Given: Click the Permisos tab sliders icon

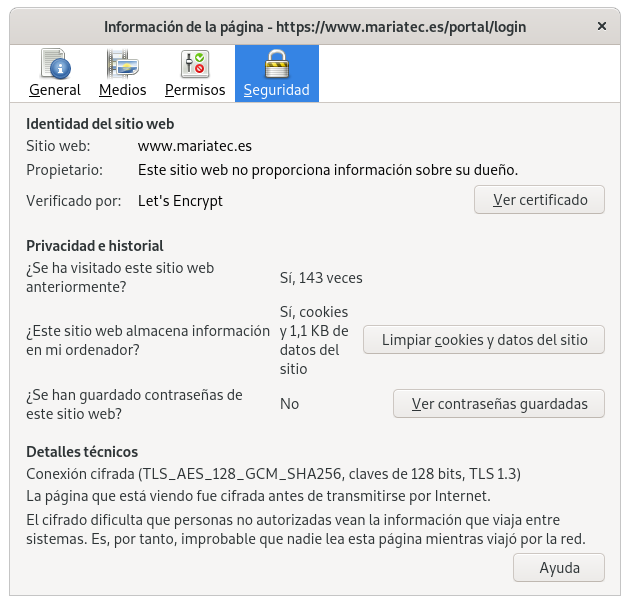Looking at the screenshot, I should point(194,65).
